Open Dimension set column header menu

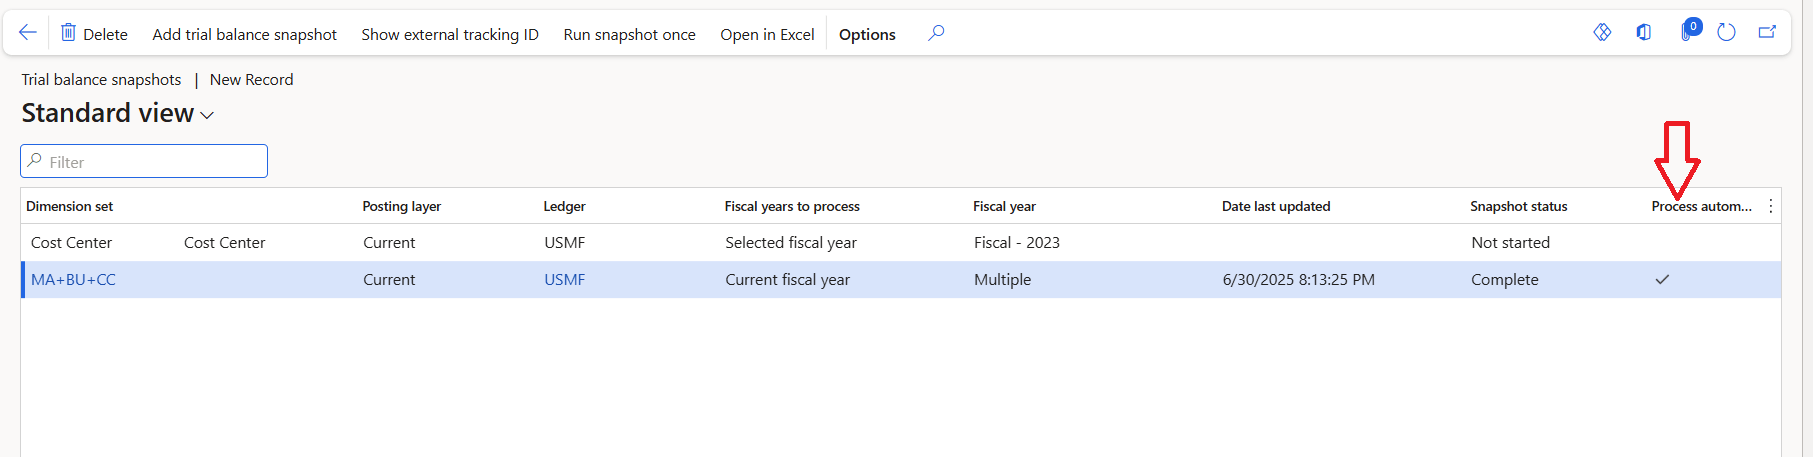(x=70, y=206)
